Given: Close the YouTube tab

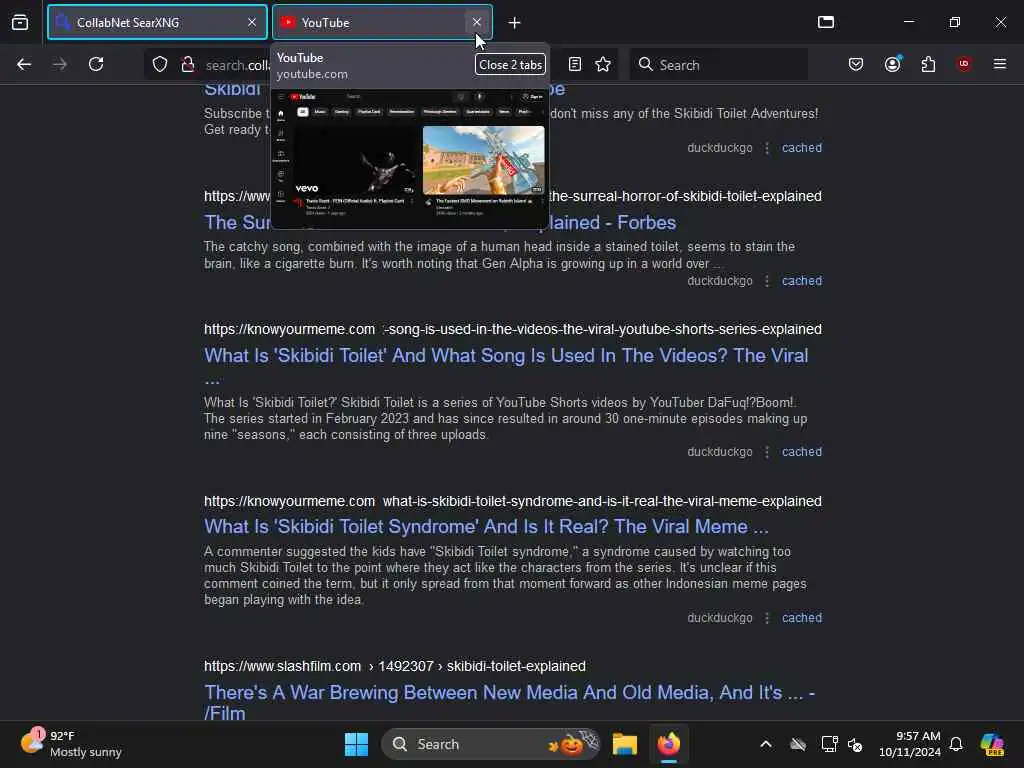Looking at the screenshot, I should [477, 22].
